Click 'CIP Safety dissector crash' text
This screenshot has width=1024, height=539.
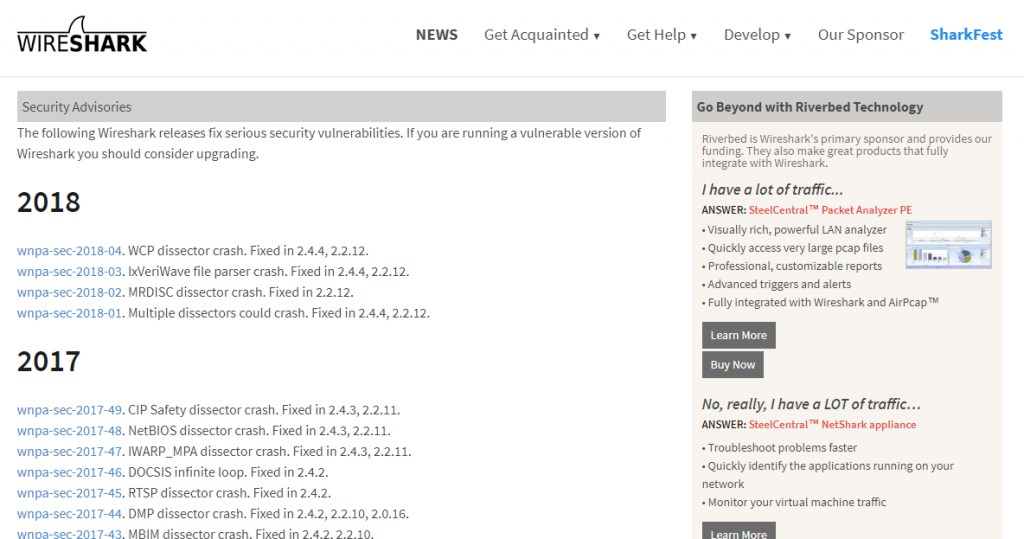point(202,410)
